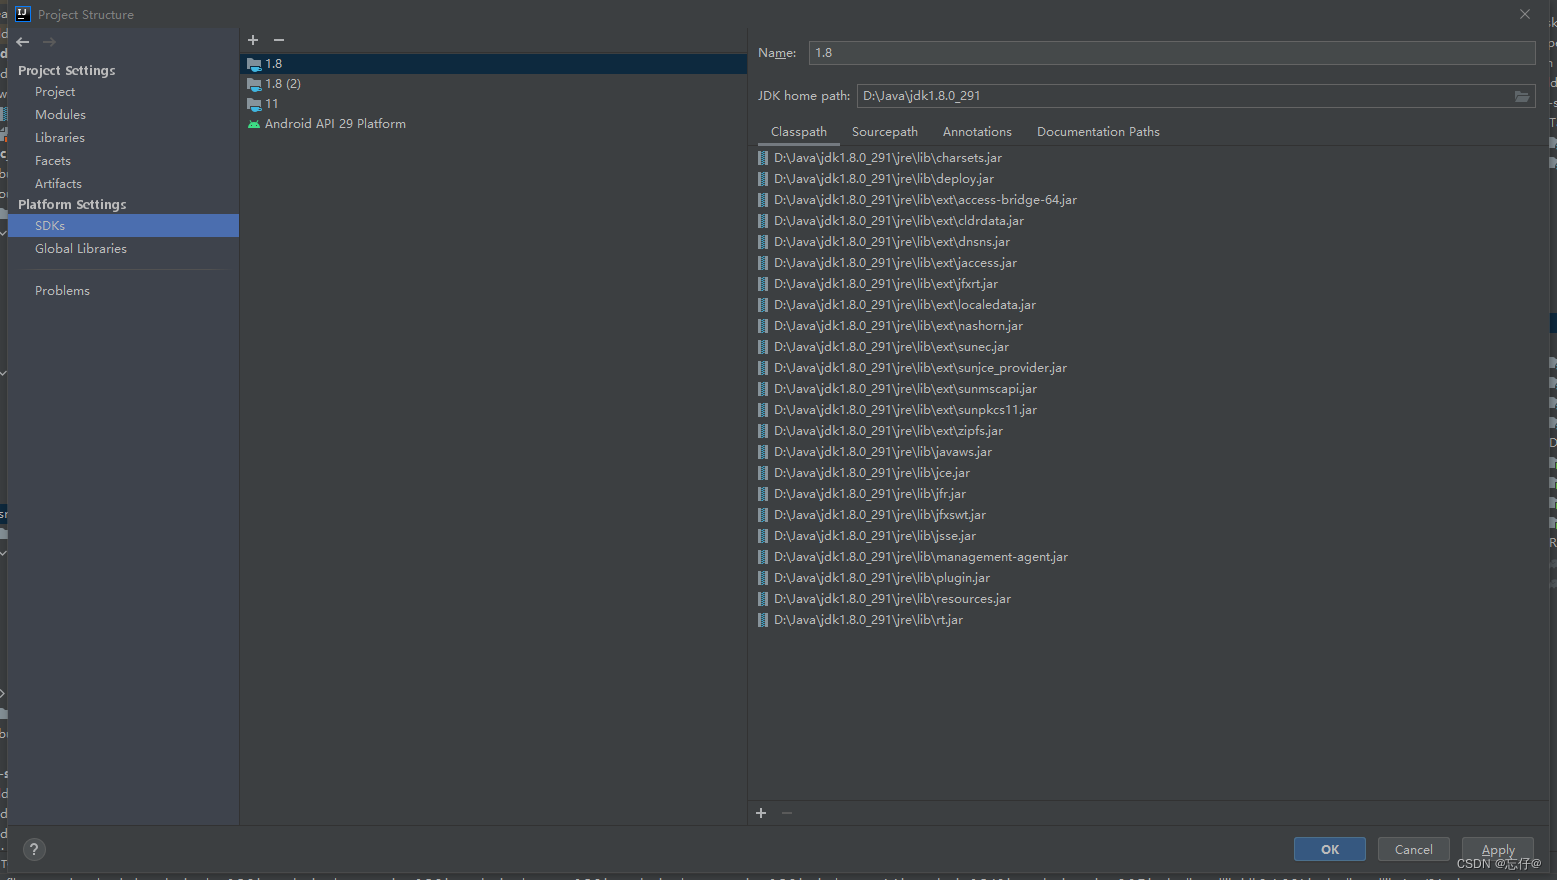The width and height of the screenshot is (1557, 880).
Task: Switch to the Sourcepath tab
Action: pos(884,131)
